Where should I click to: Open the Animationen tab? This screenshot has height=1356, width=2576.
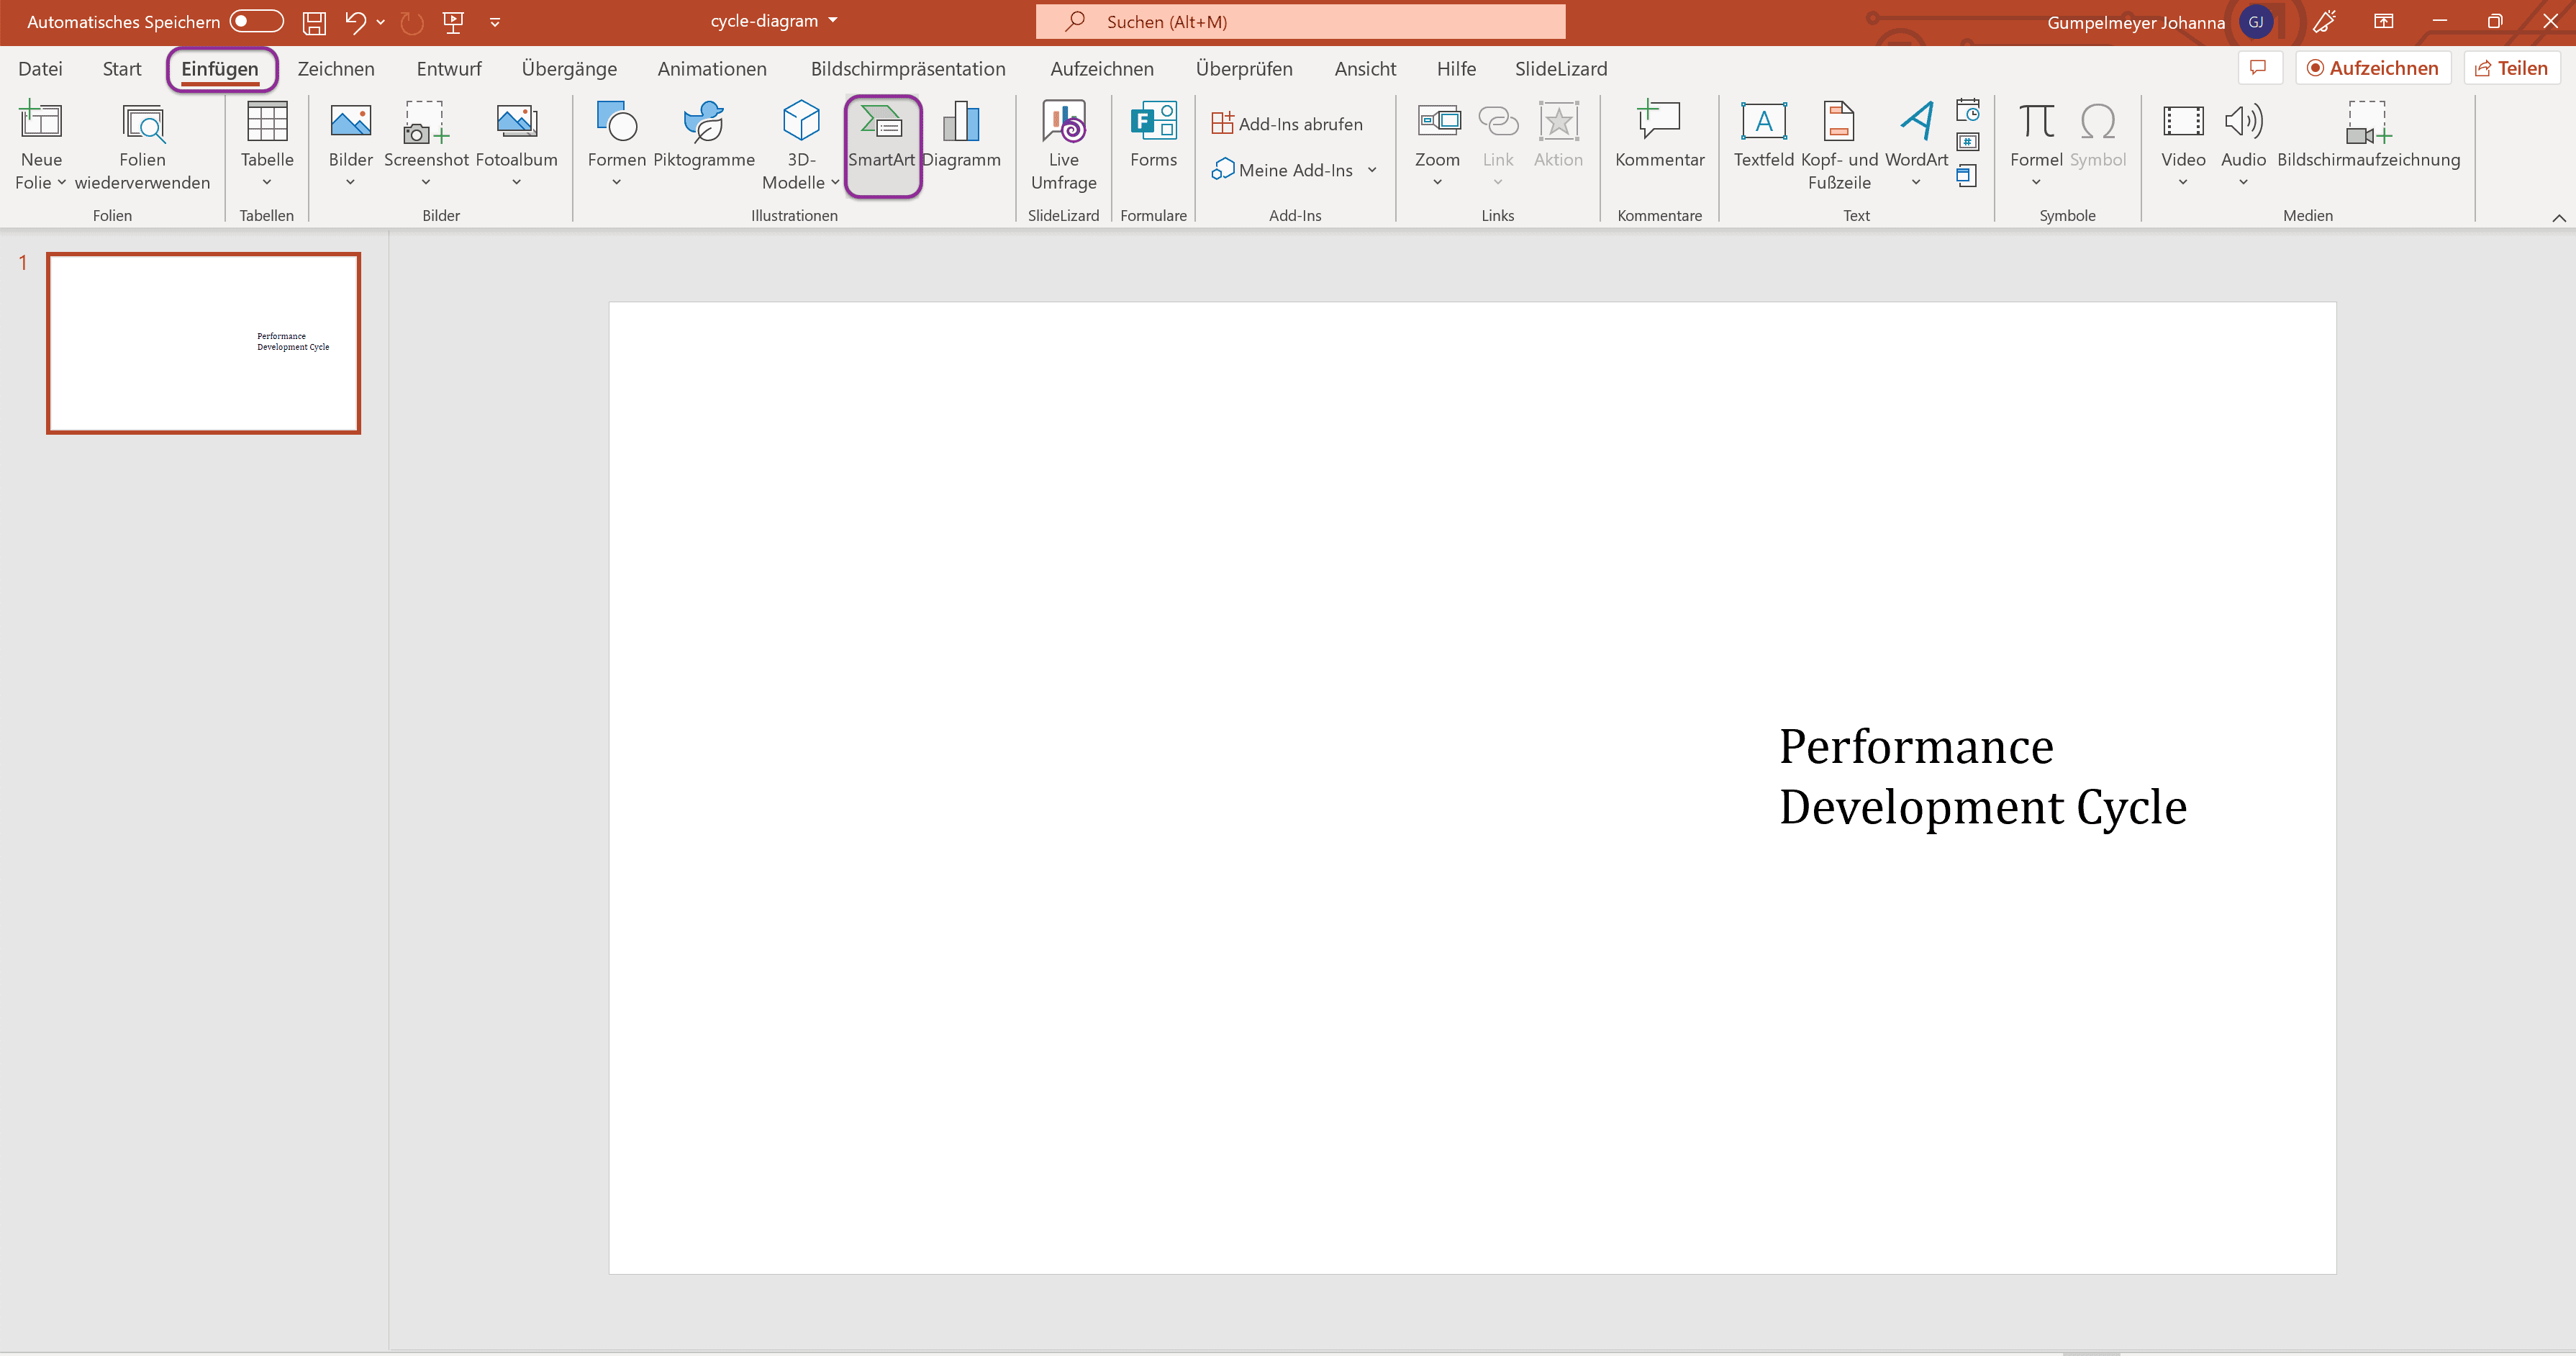tap(711, 69)
